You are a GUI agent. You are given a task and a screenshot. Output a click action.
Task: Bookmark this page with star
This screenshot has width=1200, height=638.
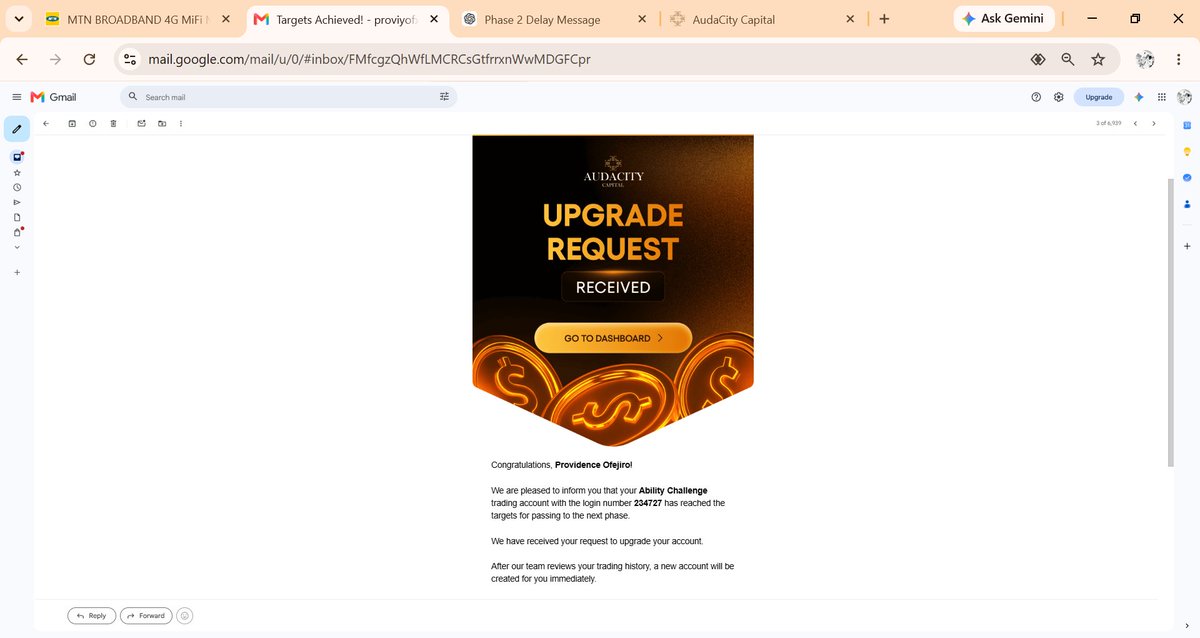[1098, 60]
